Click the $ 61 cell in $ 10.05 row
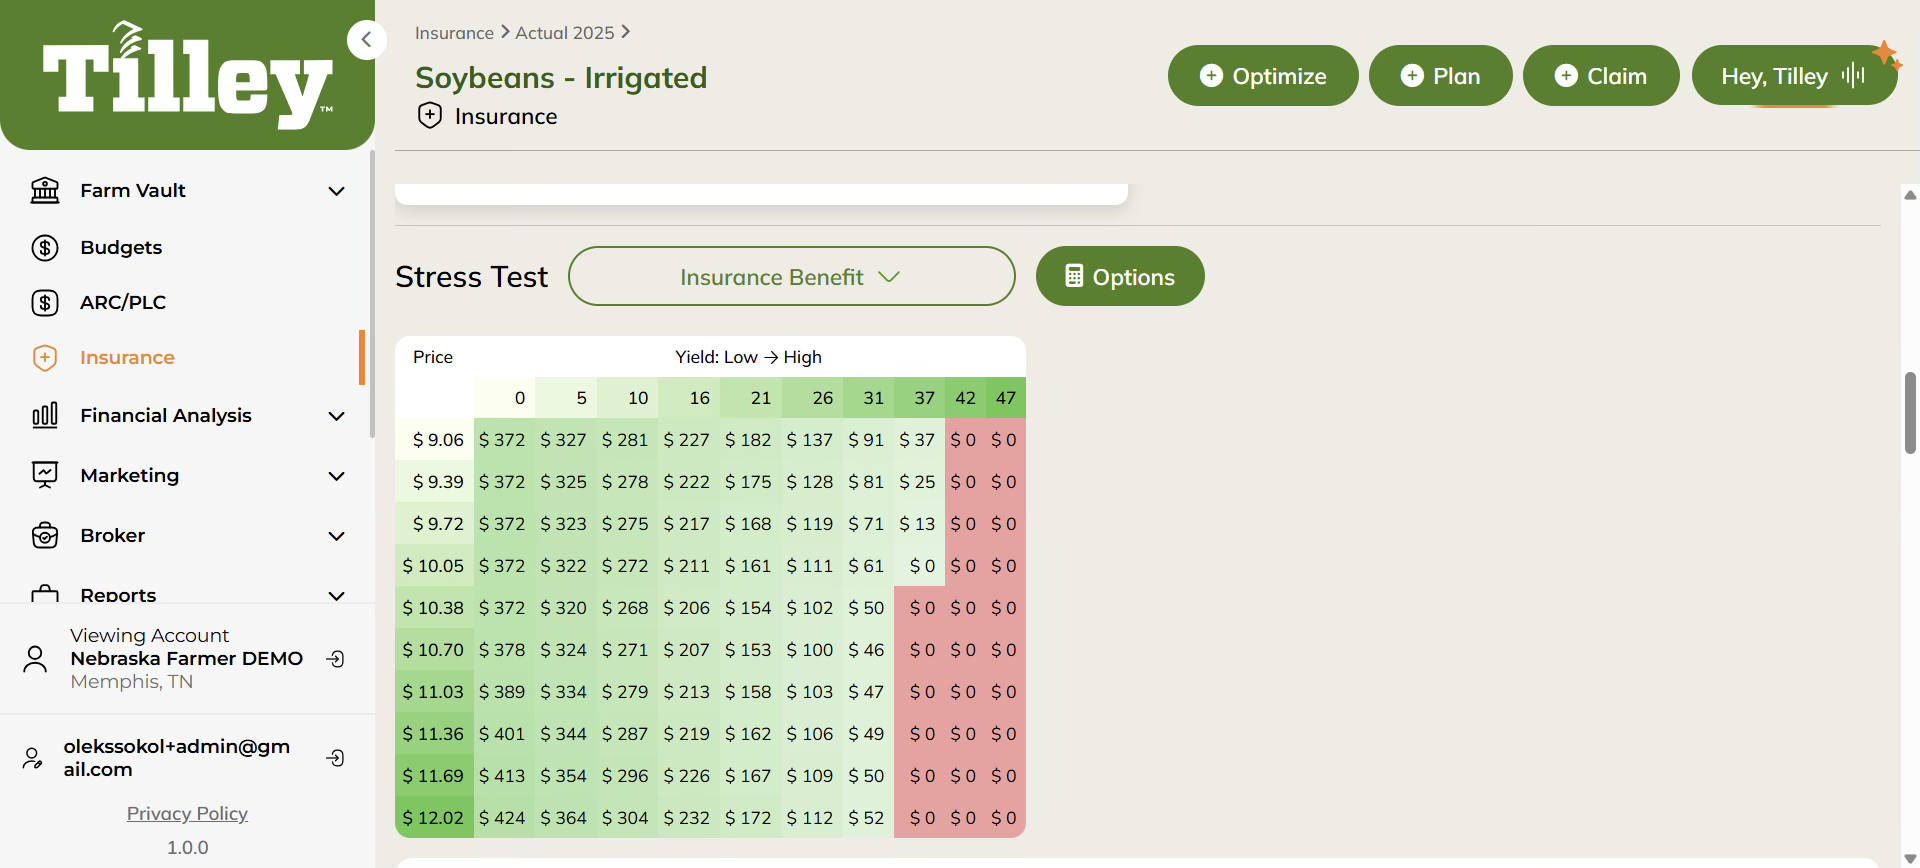Image resolution: width=1920 pixels, height=868 pixels. [867, 565]
